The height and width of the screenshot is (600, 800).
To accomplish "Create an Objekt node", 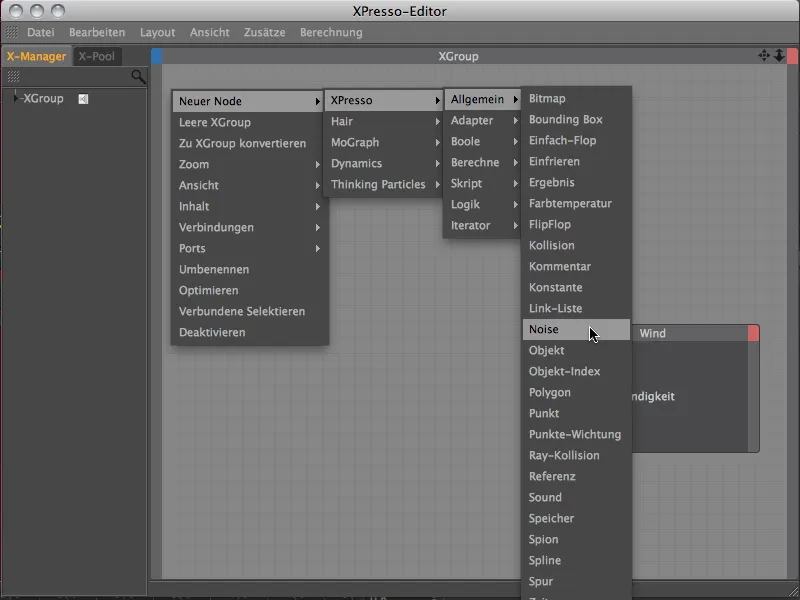I will (576, 350).
